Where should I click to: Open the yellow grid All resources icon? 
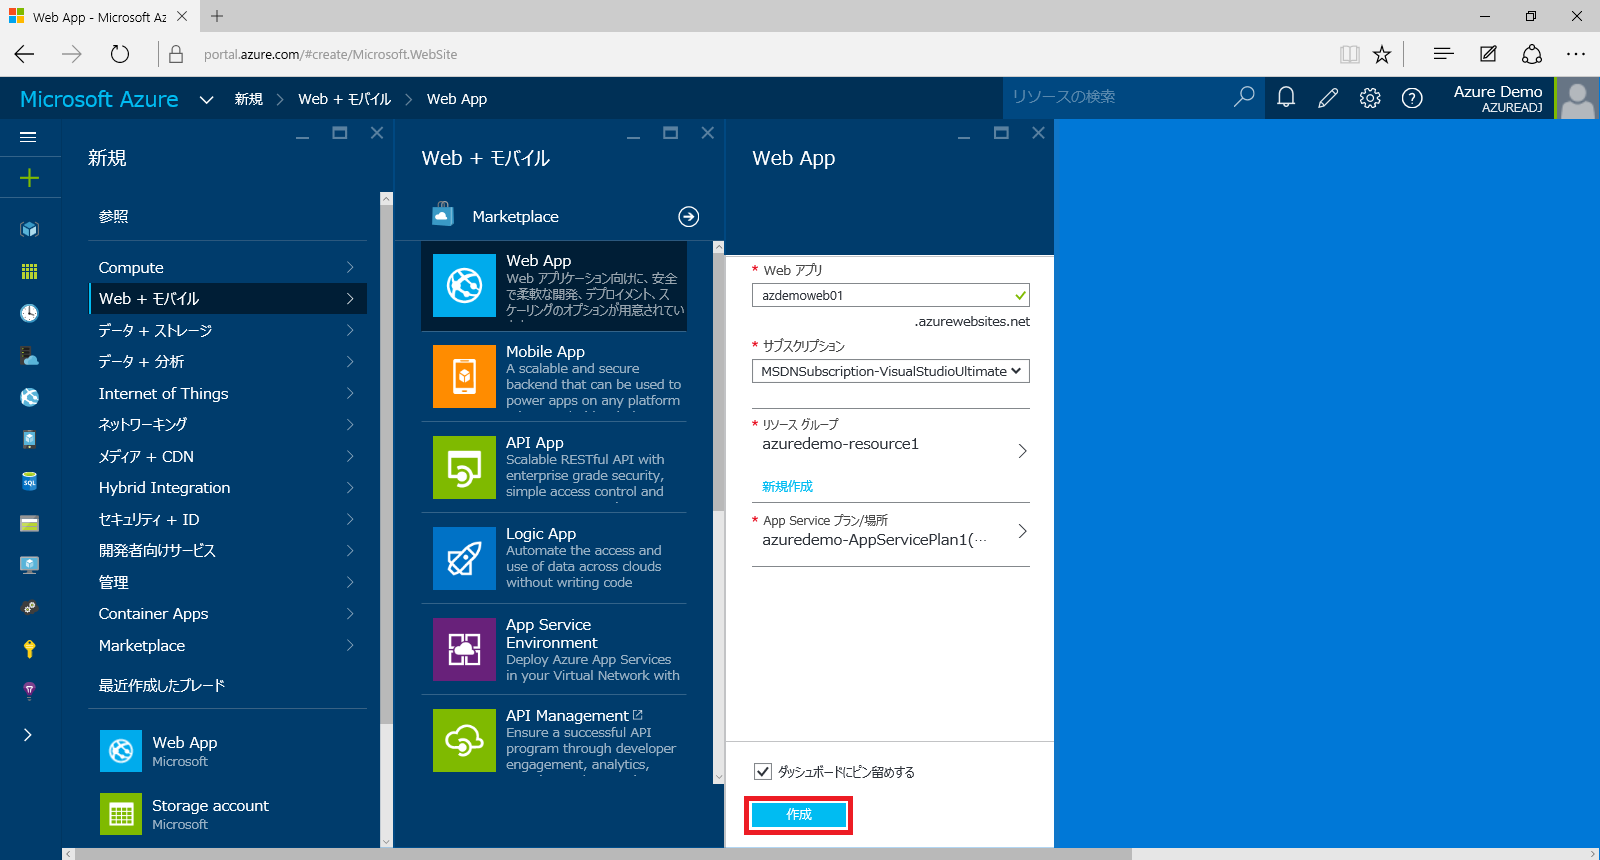point(29,271)
